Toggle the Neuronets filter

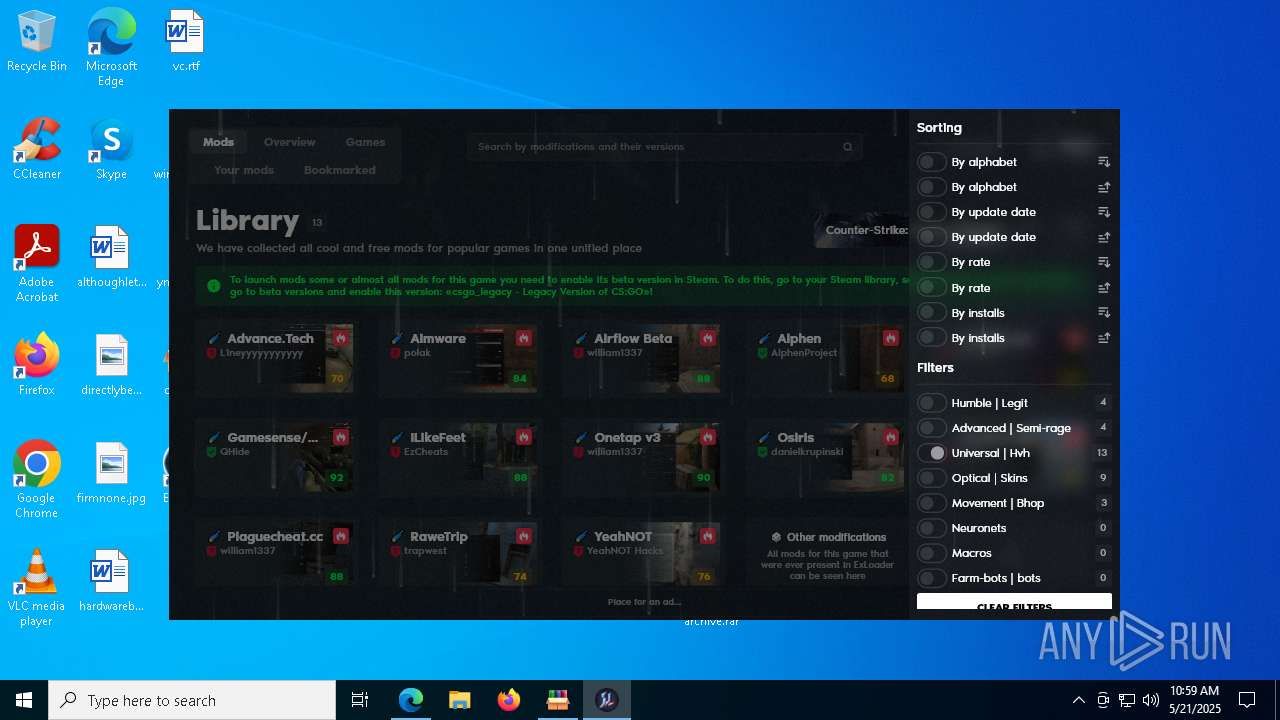click(931, 528)
